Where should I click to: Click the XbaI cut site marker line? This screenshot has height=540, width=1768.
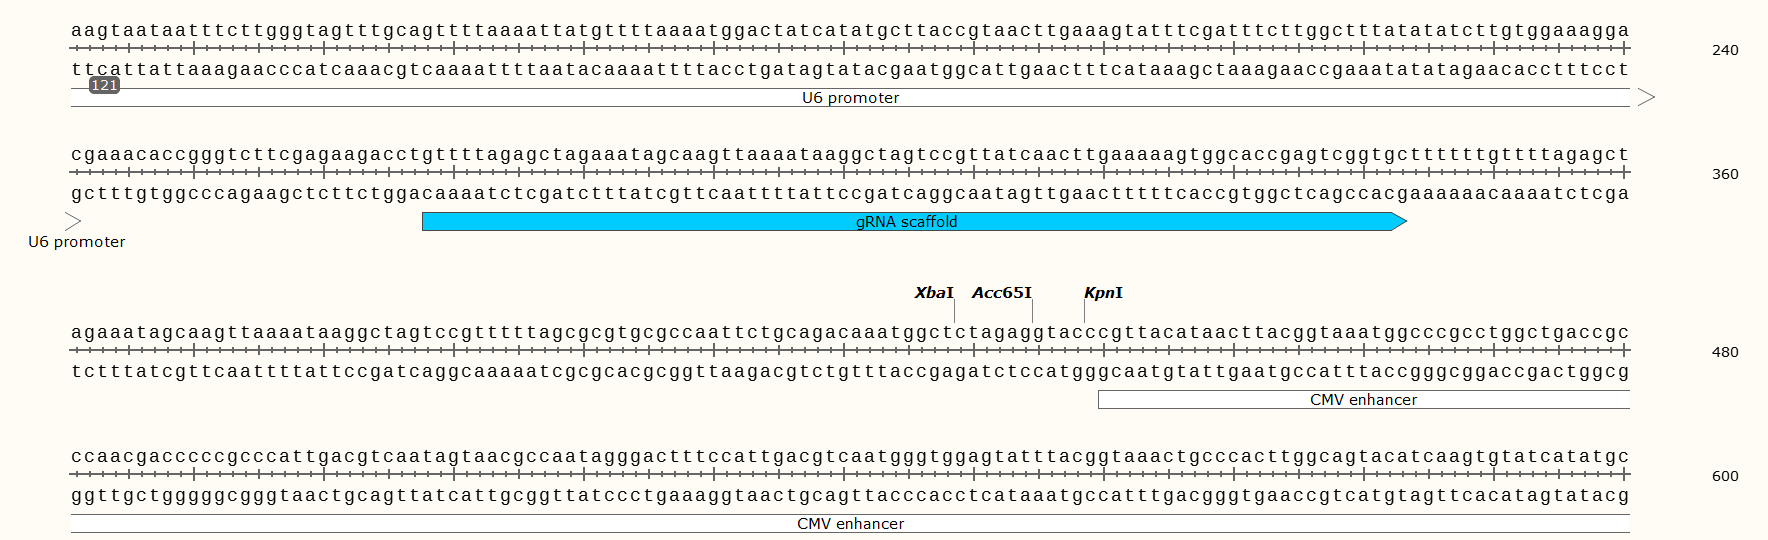click(954, 311)
